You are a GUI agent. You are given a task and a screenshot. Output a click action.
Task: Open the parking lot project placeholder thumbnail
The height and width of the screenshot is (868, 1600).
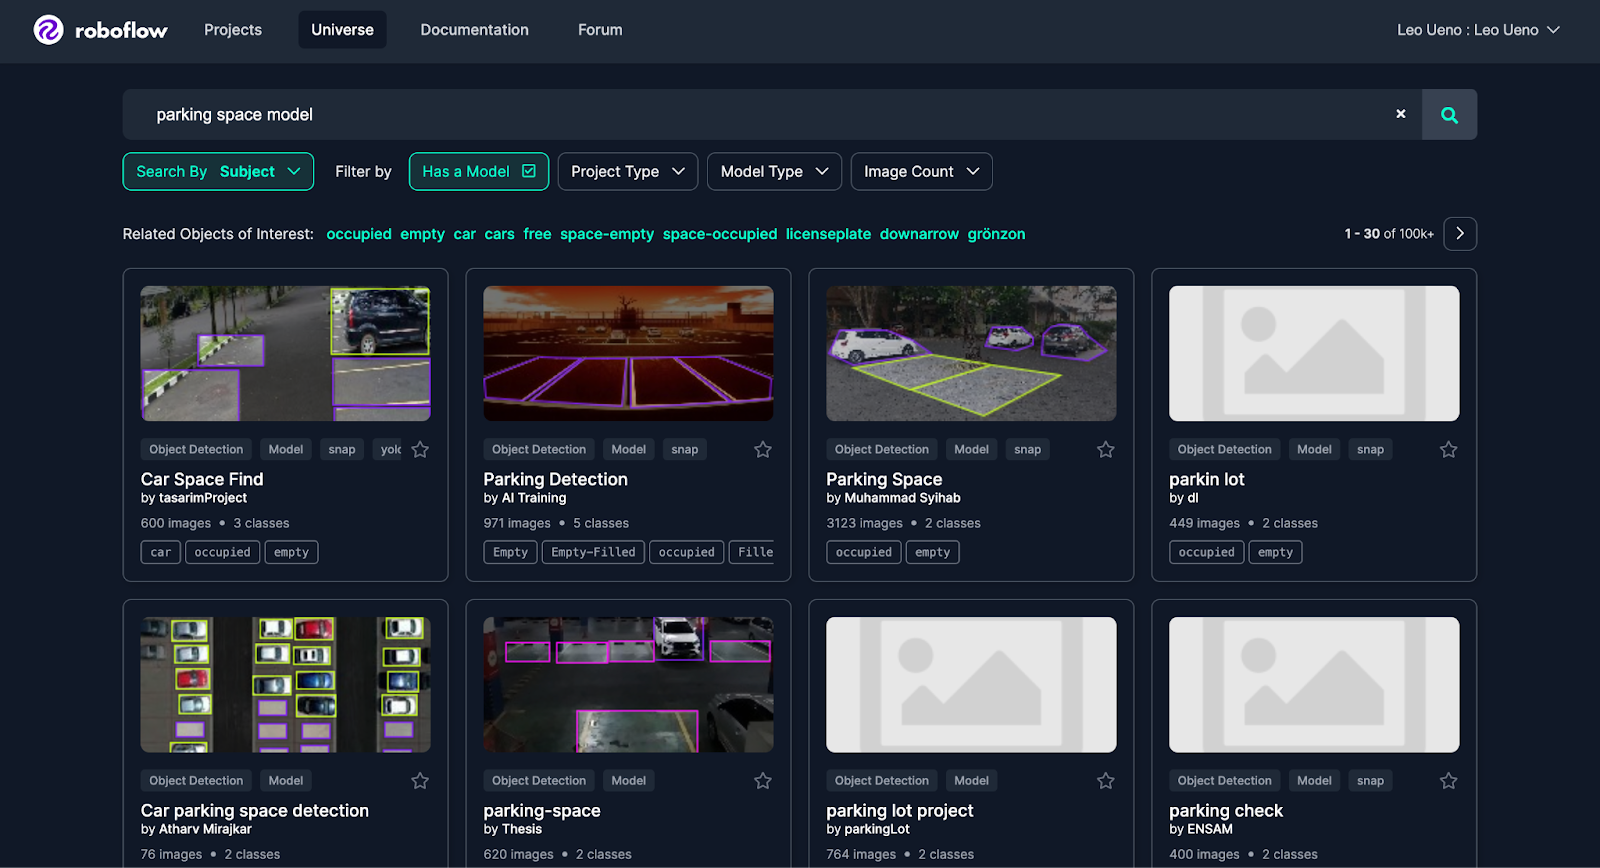[971, 684]
